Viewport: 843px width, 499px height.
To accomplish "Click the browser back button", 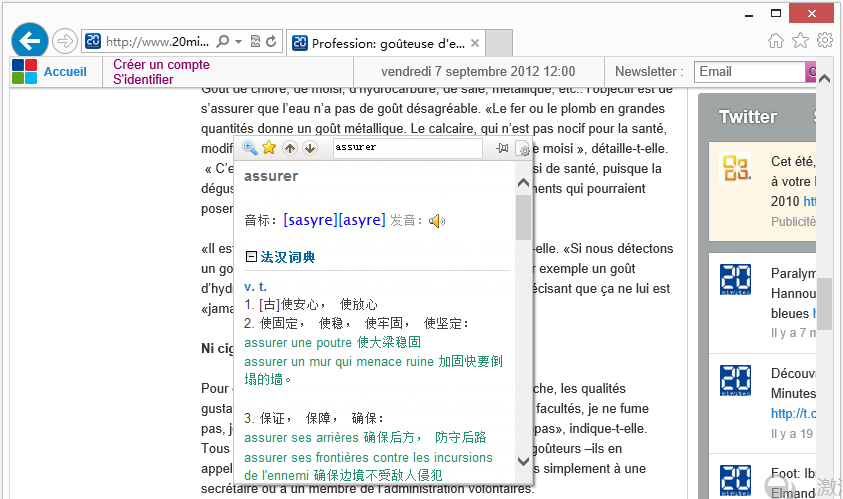I will (x=30, y=41).
